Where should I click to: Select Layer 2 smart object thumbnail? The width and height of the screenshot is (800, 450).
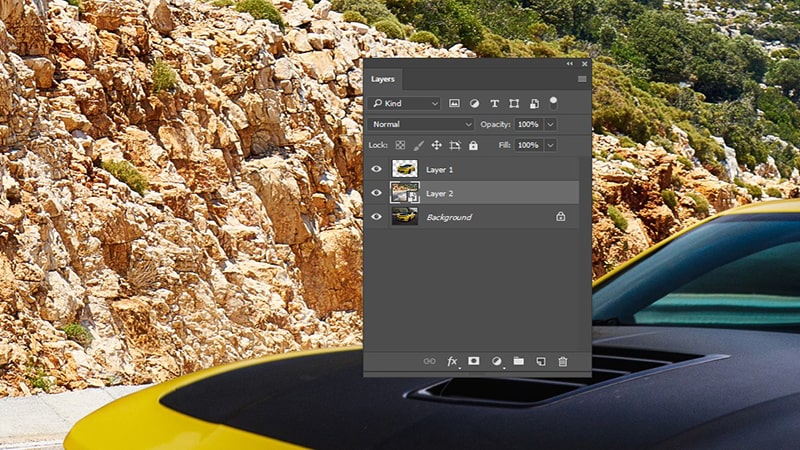[405, 193]
